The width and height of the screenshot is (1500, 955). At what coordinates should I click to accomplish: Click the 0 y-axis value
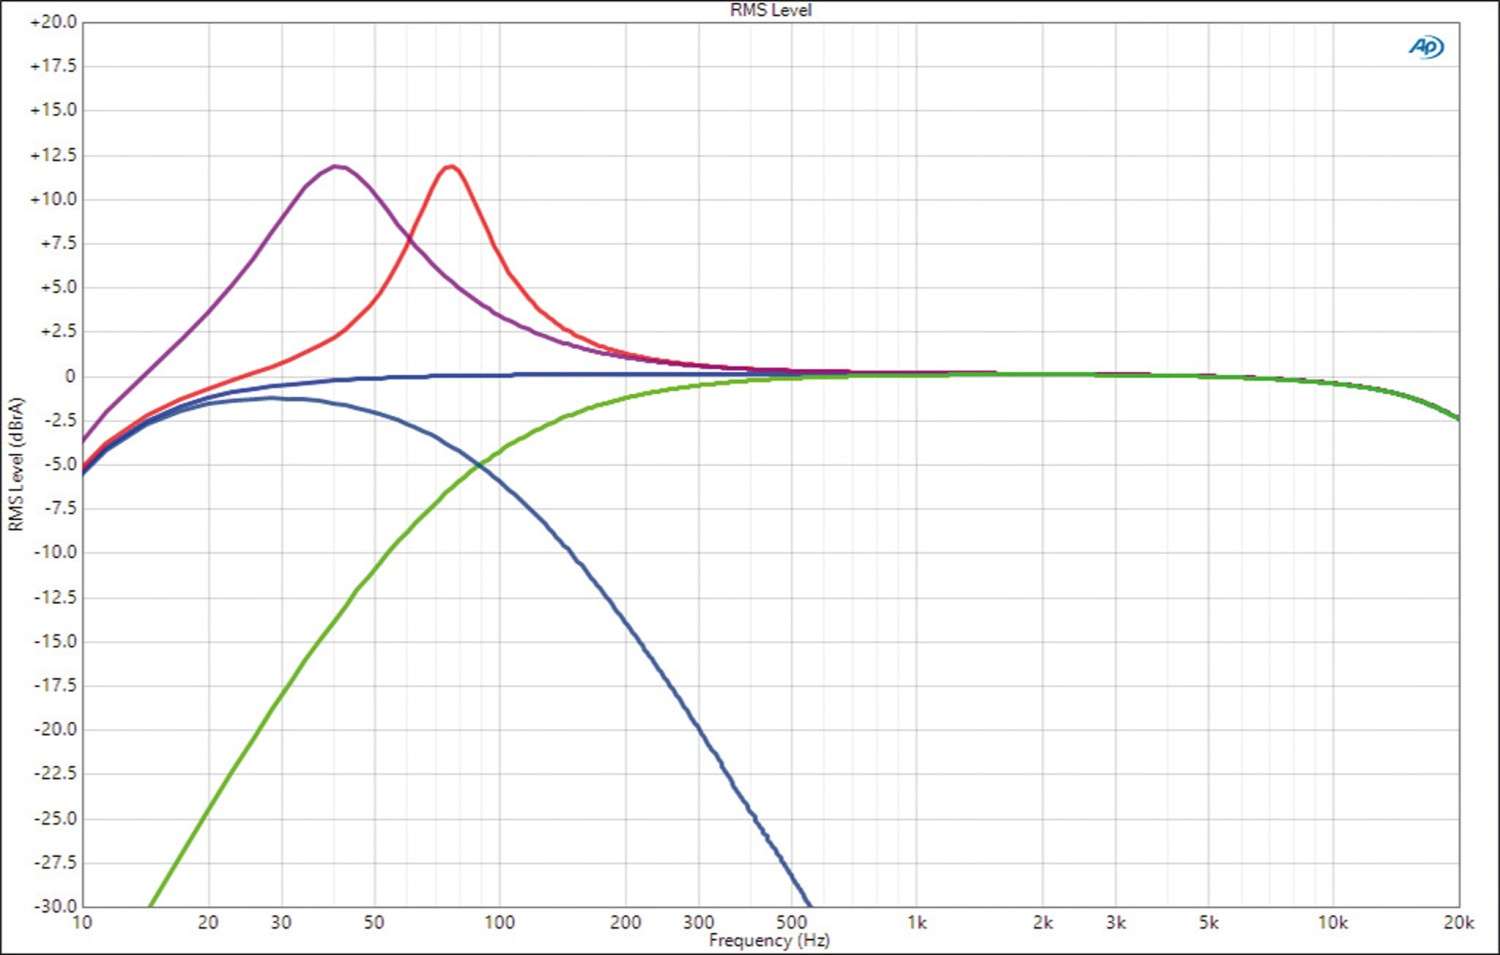pos(70,376)
